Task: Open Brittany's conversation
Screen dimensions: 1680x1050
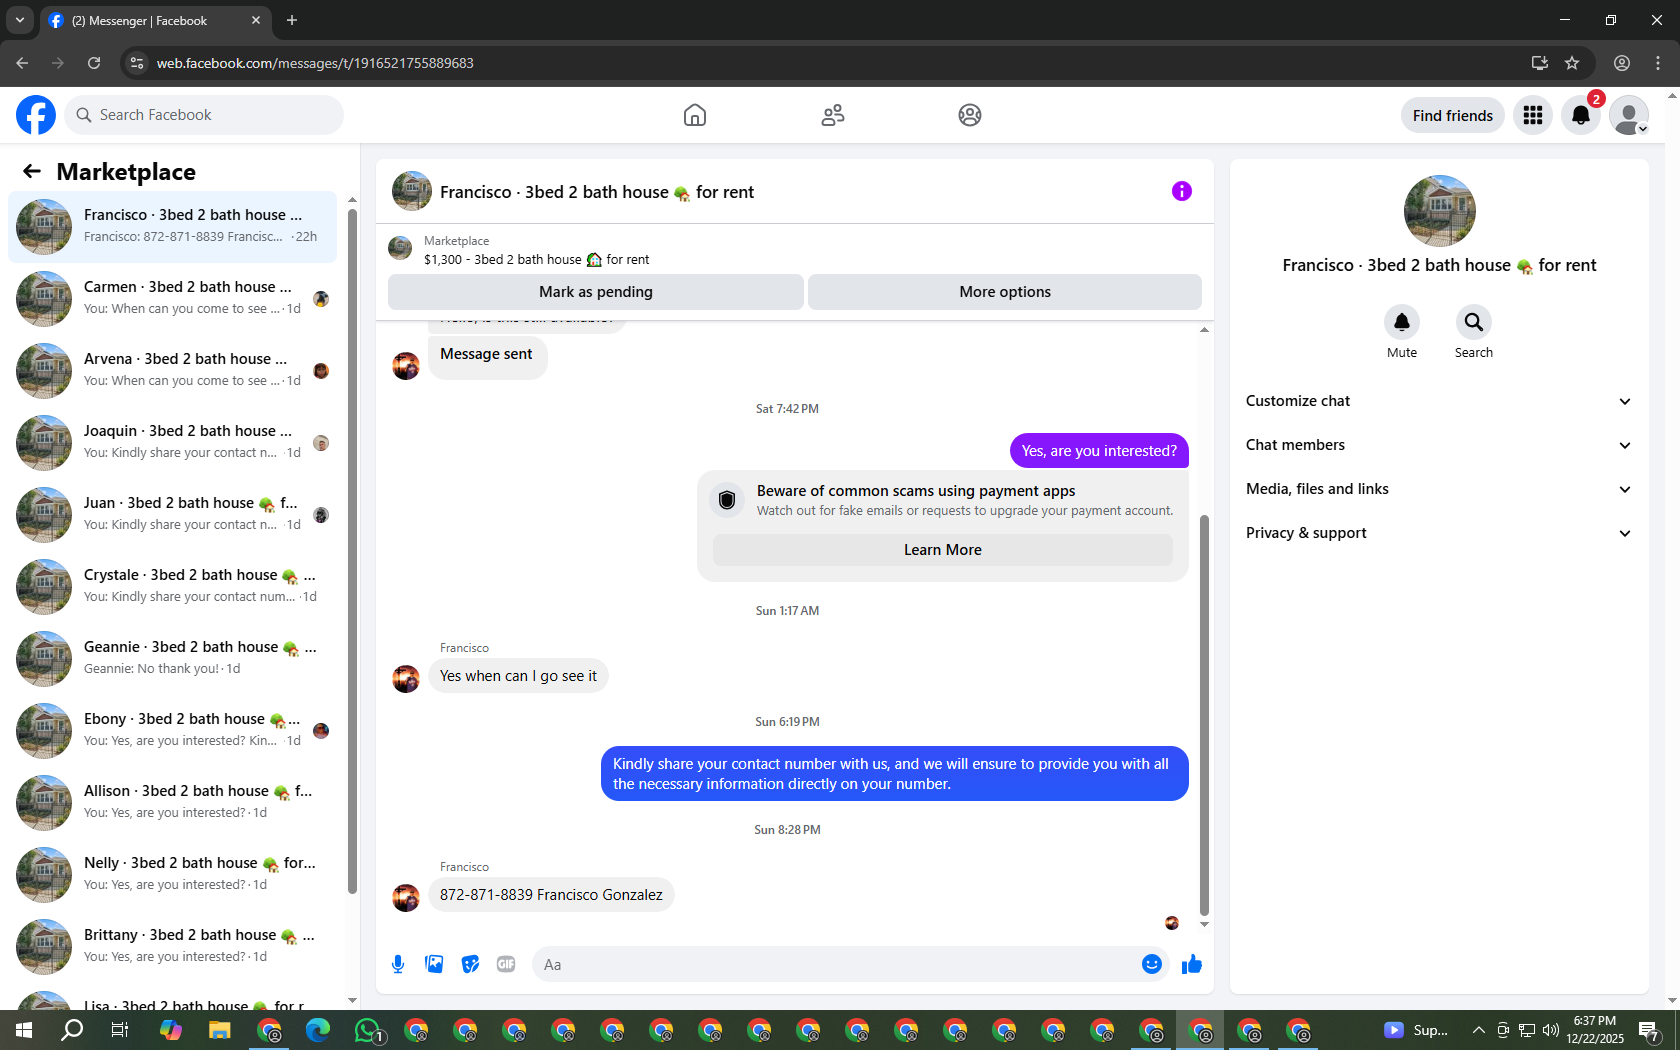Action: click(x=173, y=946)
